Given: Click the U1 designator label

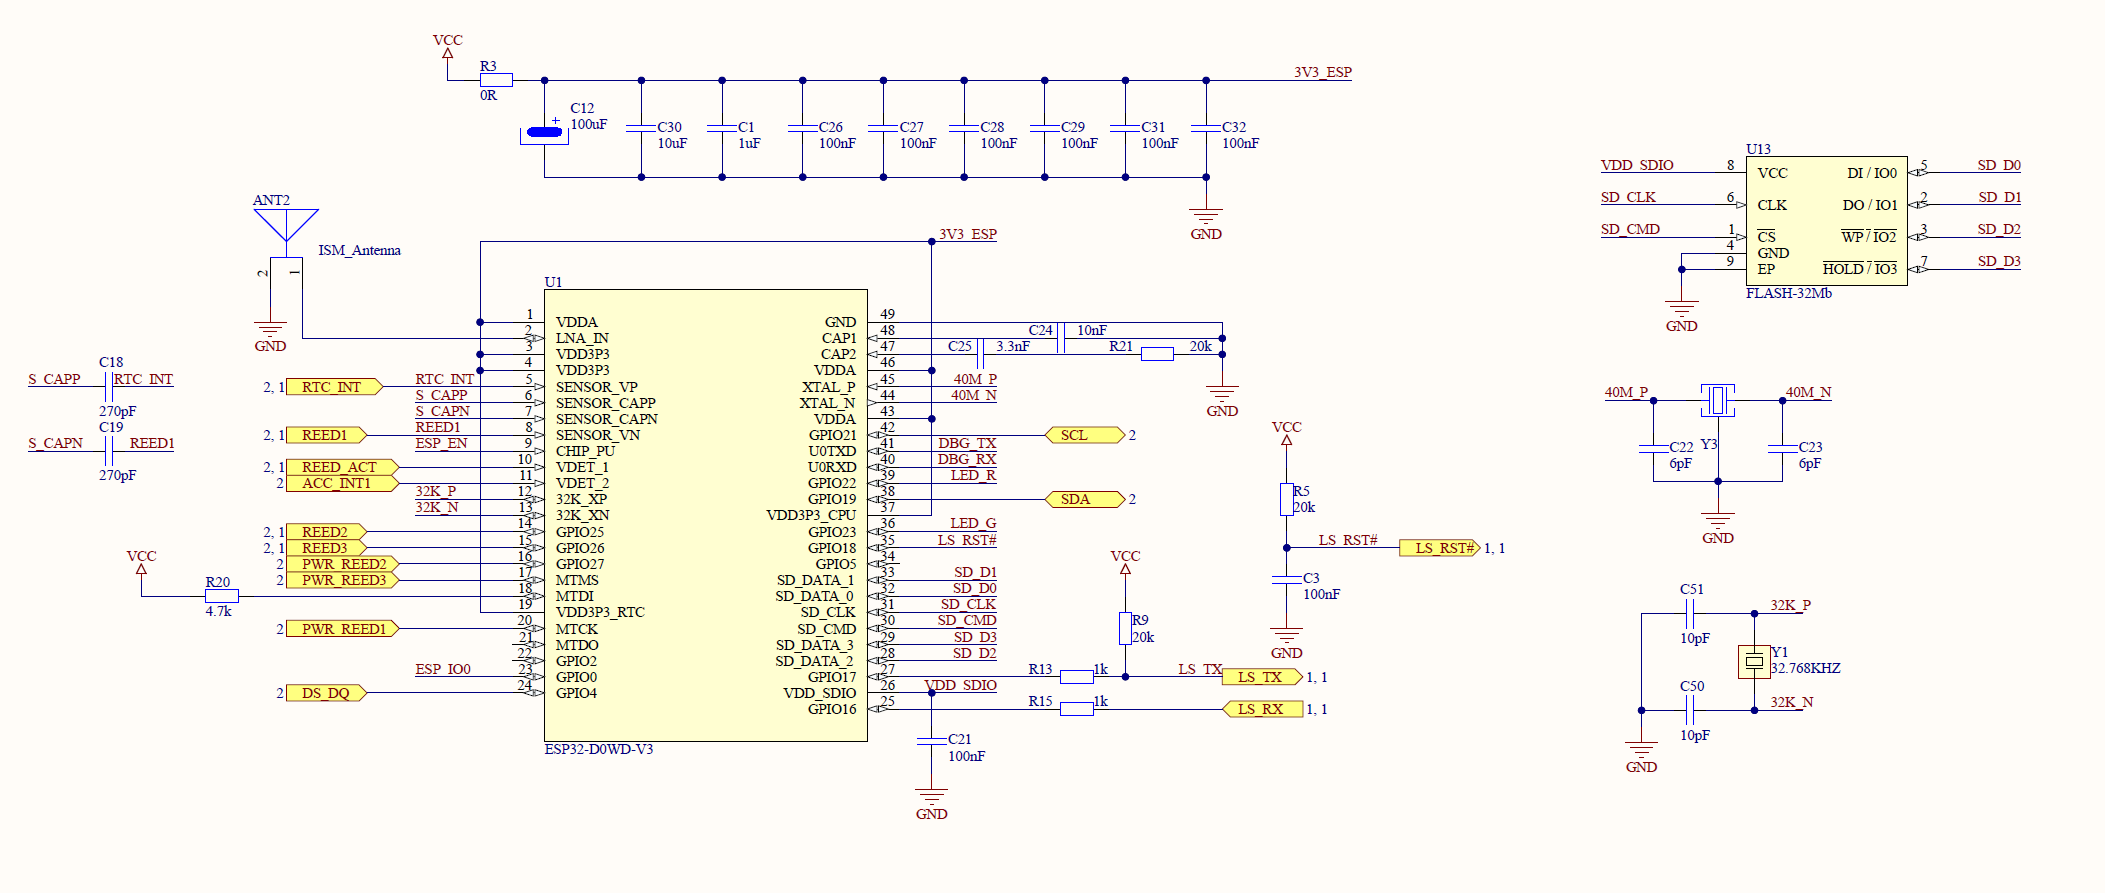Looking at the screenshot, I should [553, 282].
